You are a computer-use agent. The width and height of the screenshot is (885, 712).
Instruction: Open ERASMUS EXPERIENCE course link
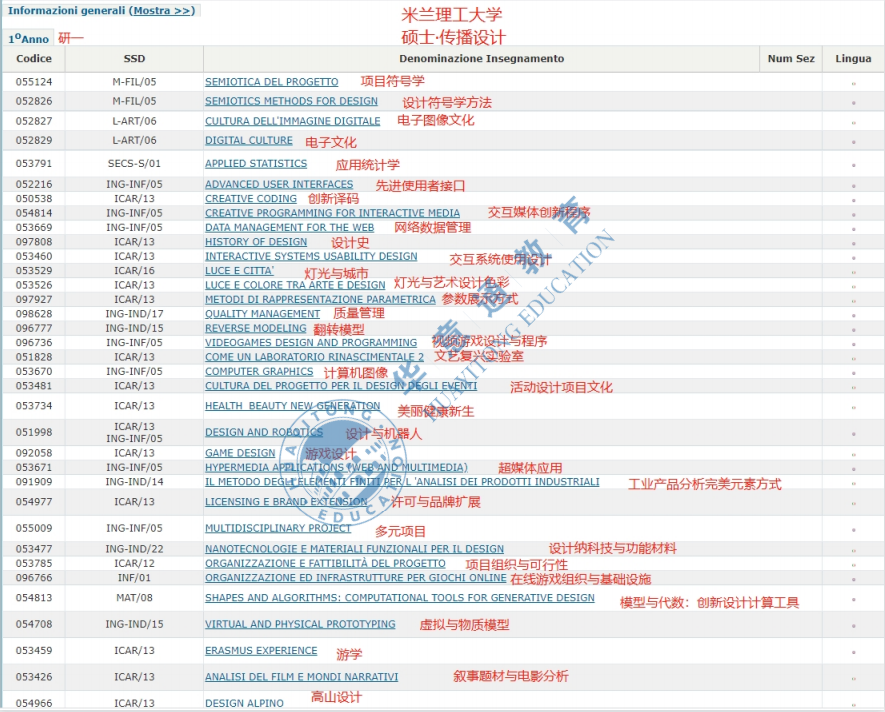click(261, 650)
